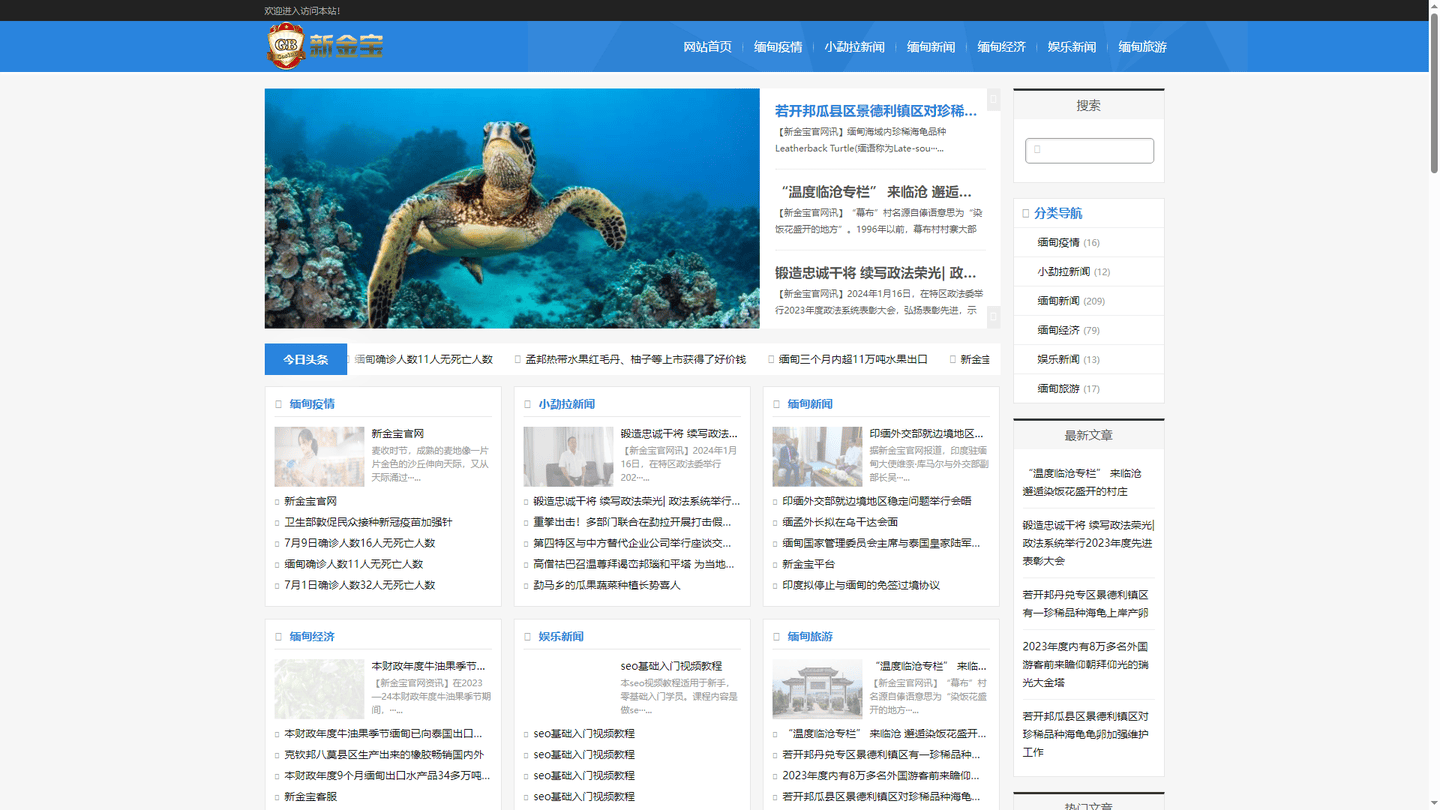The height and width of the screenshot is (810, 1440).
Task: Open article 第四特区与中方替代企业公司举行座谈交…
Action: (632, 543)
